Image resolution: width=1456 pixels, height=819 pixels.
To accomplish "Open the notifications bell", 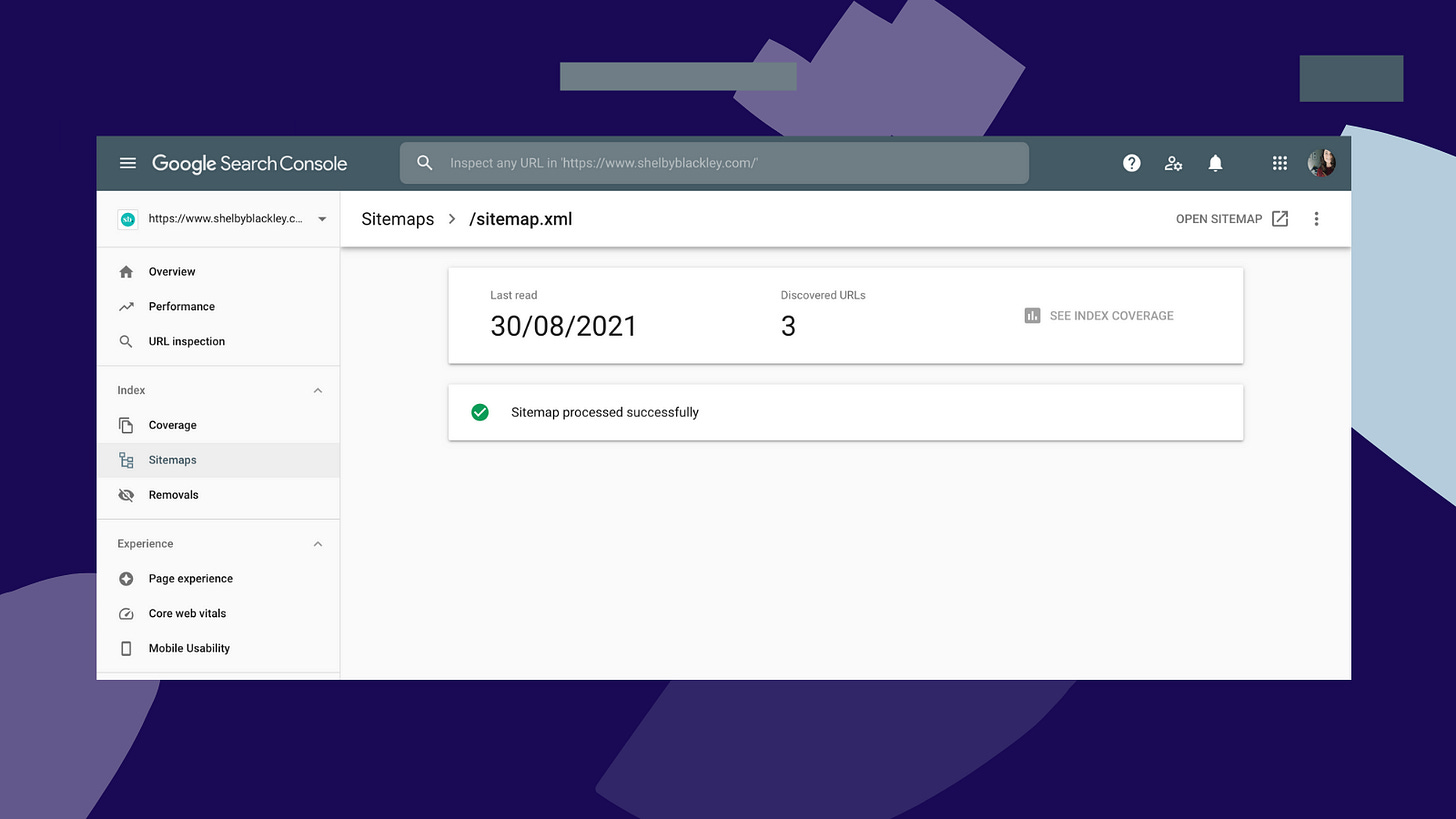I will point(1215,163).
